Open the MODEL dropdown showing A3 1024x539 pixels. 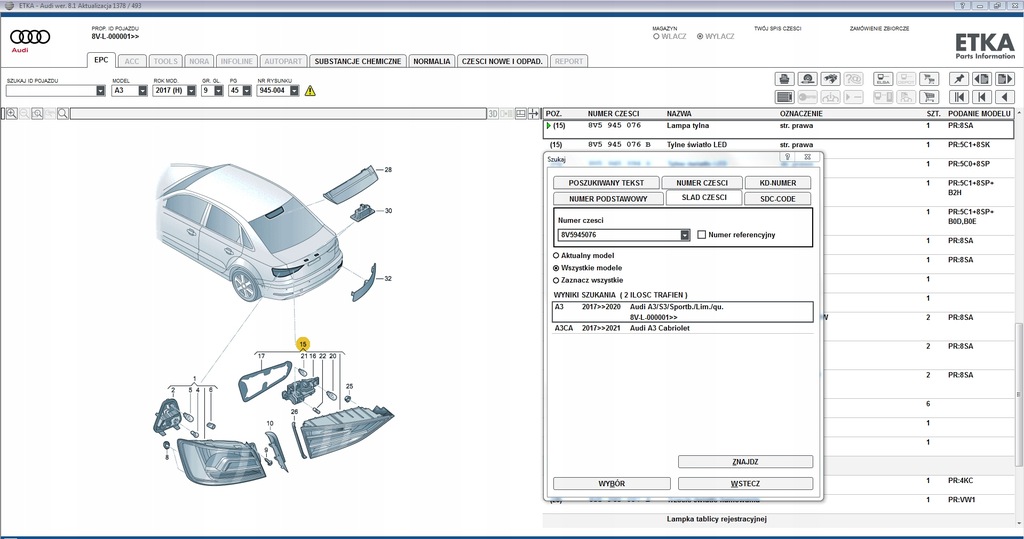click(144, 91)
